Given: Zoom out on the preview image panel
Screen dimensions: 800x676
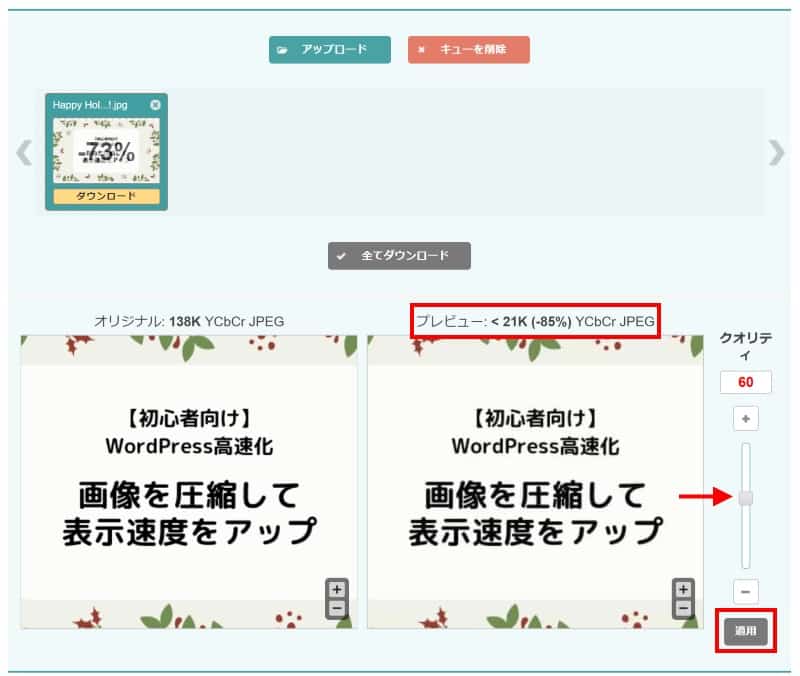Looking at the screenshot, I should point(683,607).
